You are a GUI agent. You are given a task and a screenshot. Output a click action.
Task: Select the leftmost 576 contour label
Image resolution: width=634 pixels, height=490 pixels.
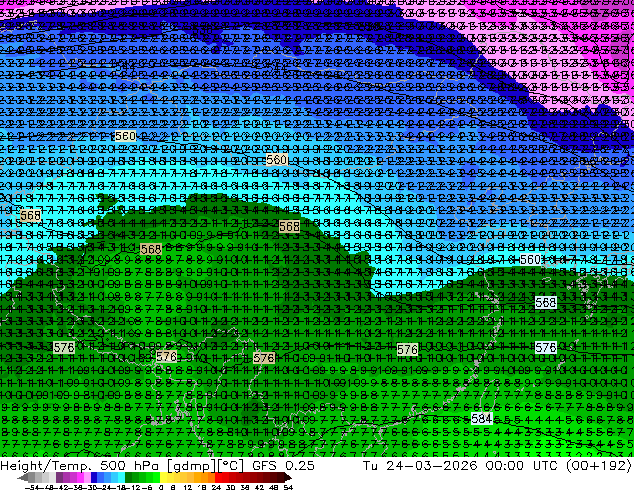(64, 347)
